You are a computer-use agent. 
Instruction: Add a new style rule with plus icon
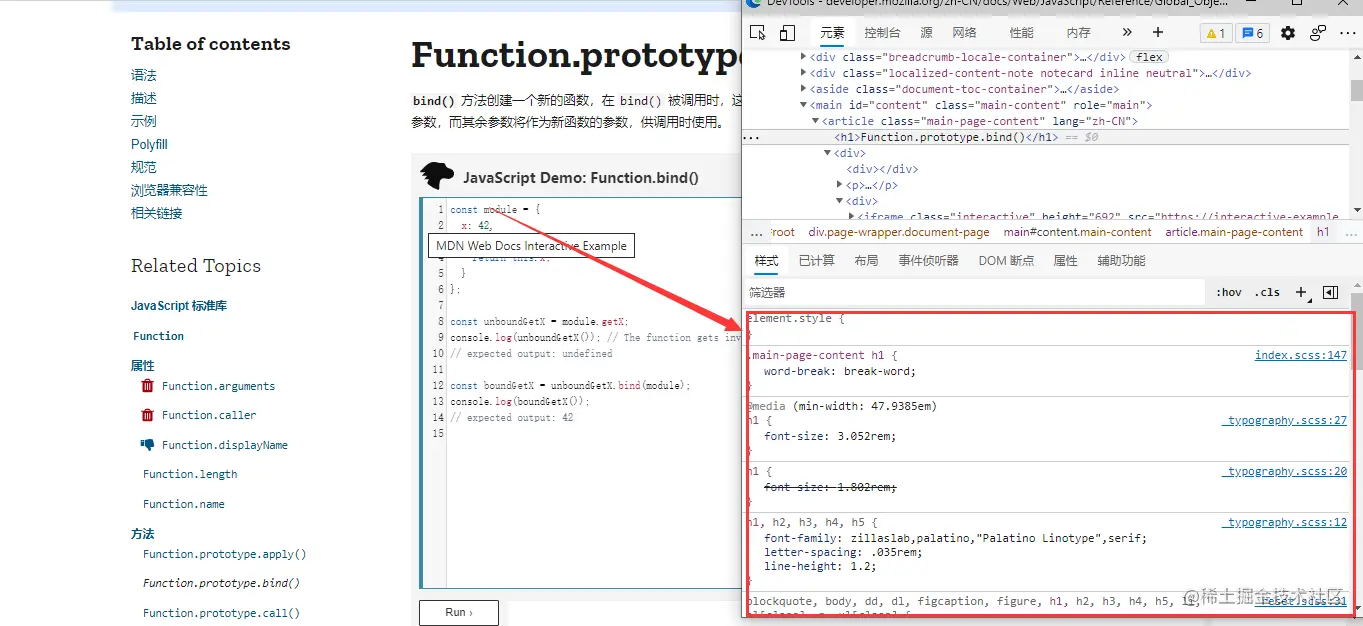(1301, 292)
